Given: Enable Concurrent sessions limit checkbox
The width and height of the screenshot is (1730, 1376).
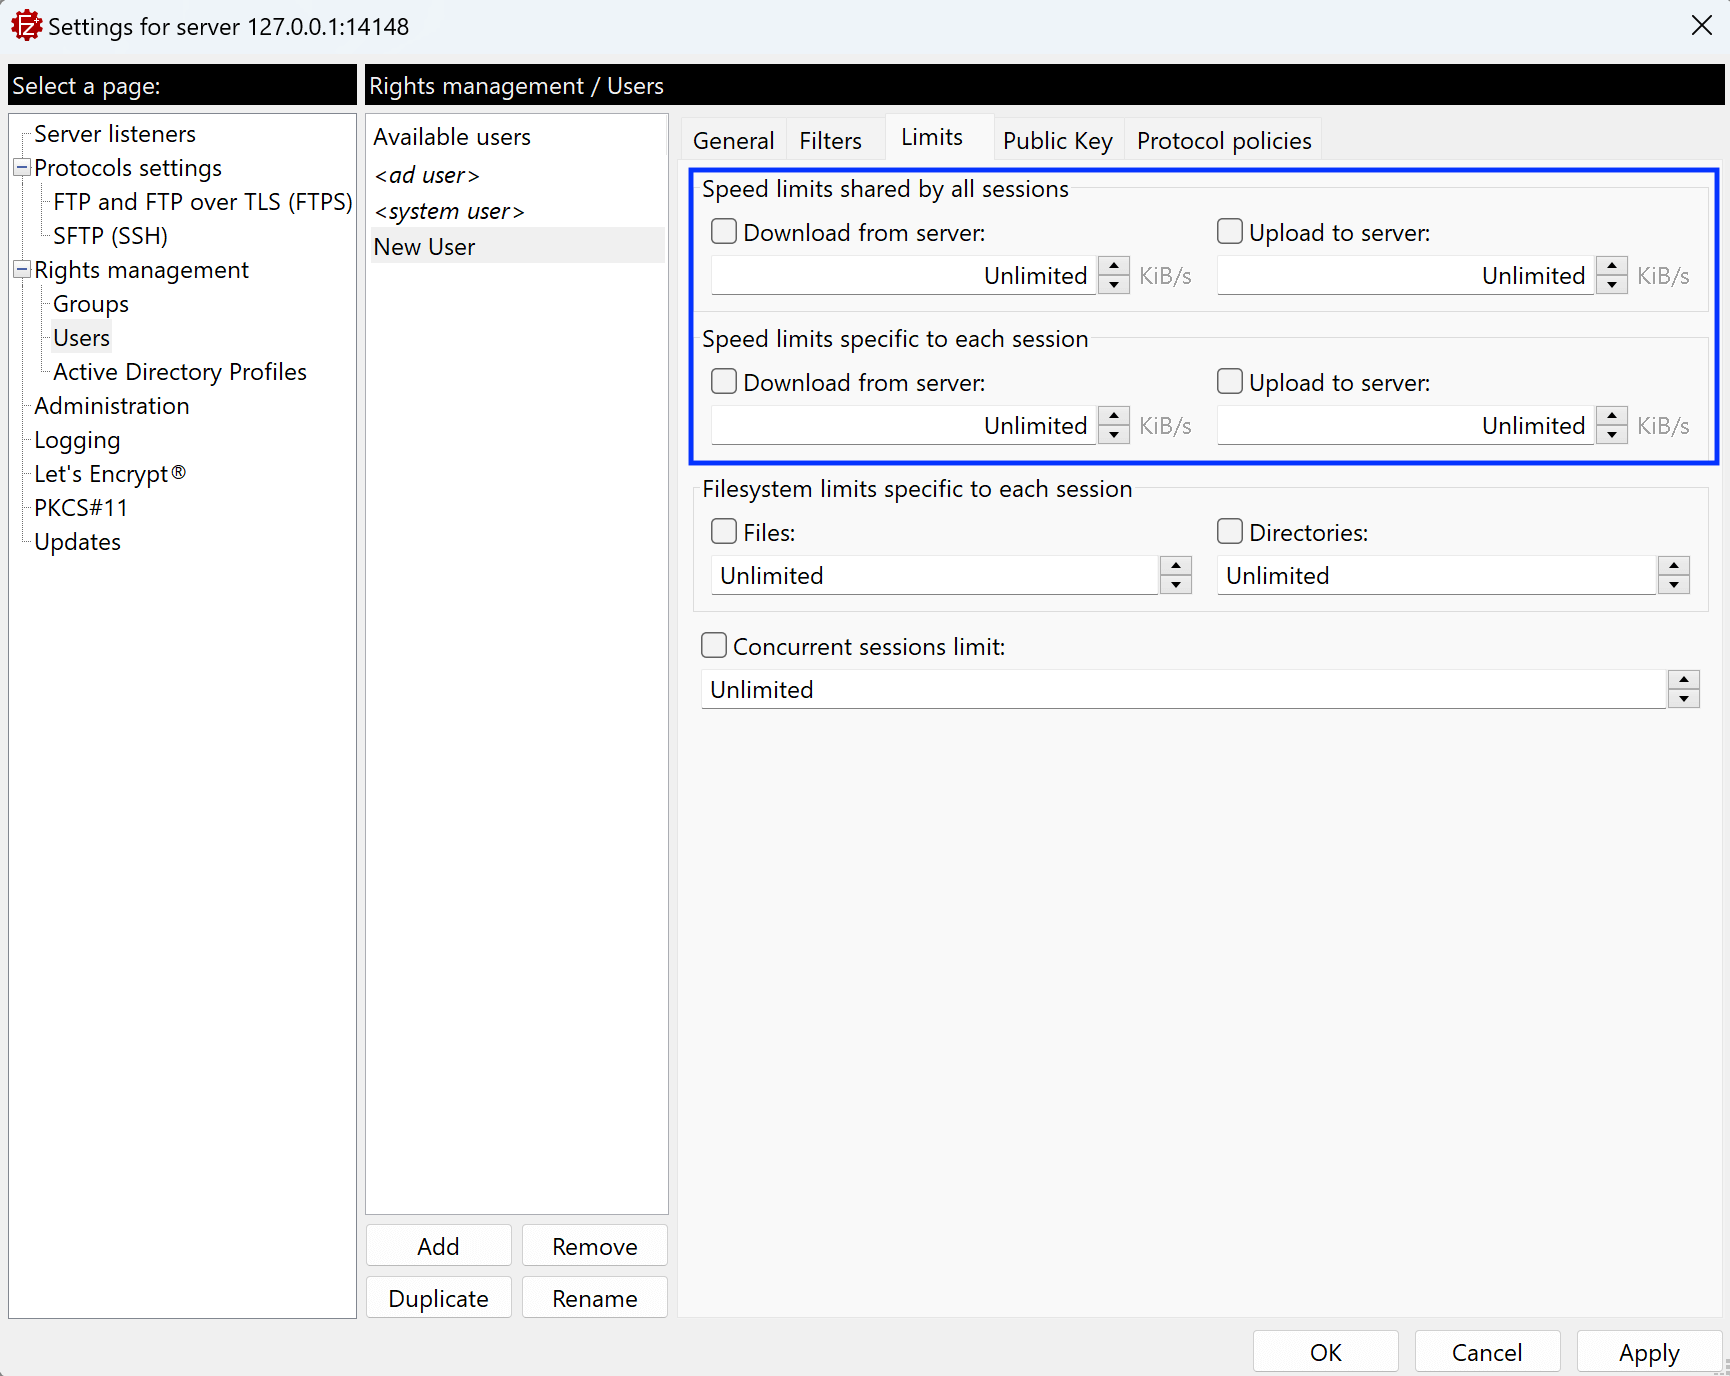Looking at the screenshot, I should (x=714, y=646).
